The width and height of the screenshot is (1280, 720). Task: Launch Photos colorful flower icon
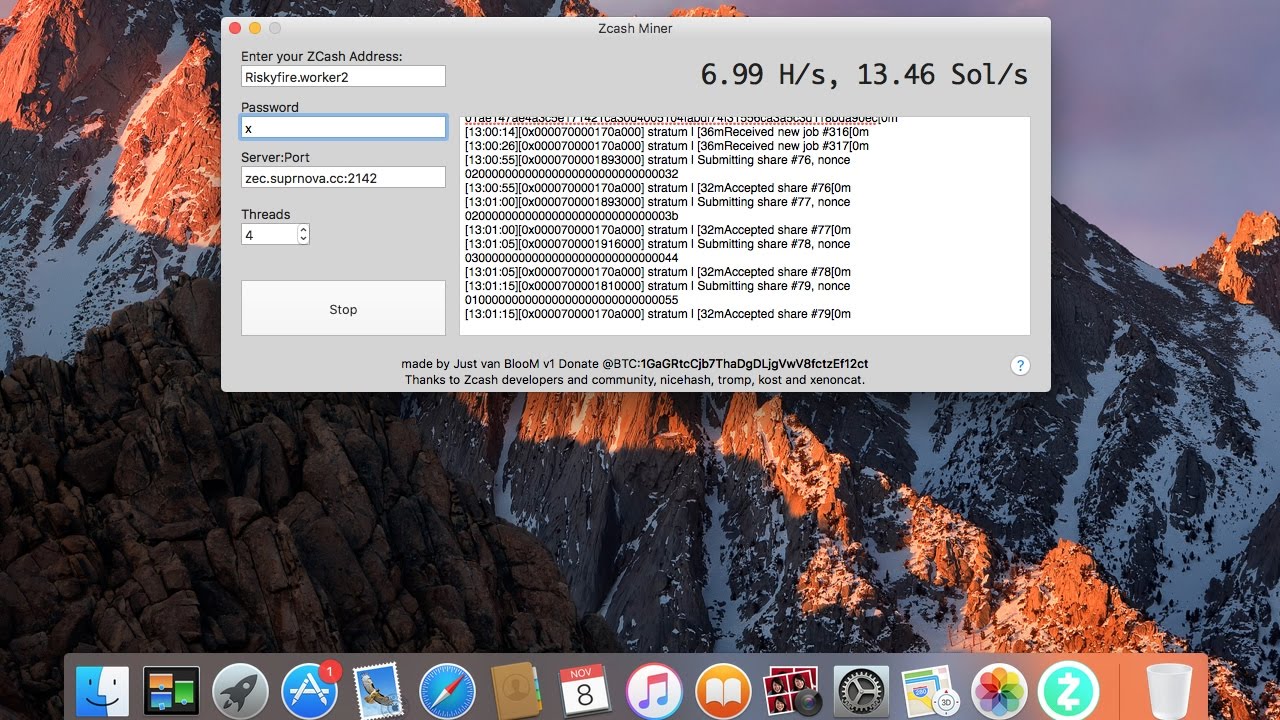click(999, 691)
